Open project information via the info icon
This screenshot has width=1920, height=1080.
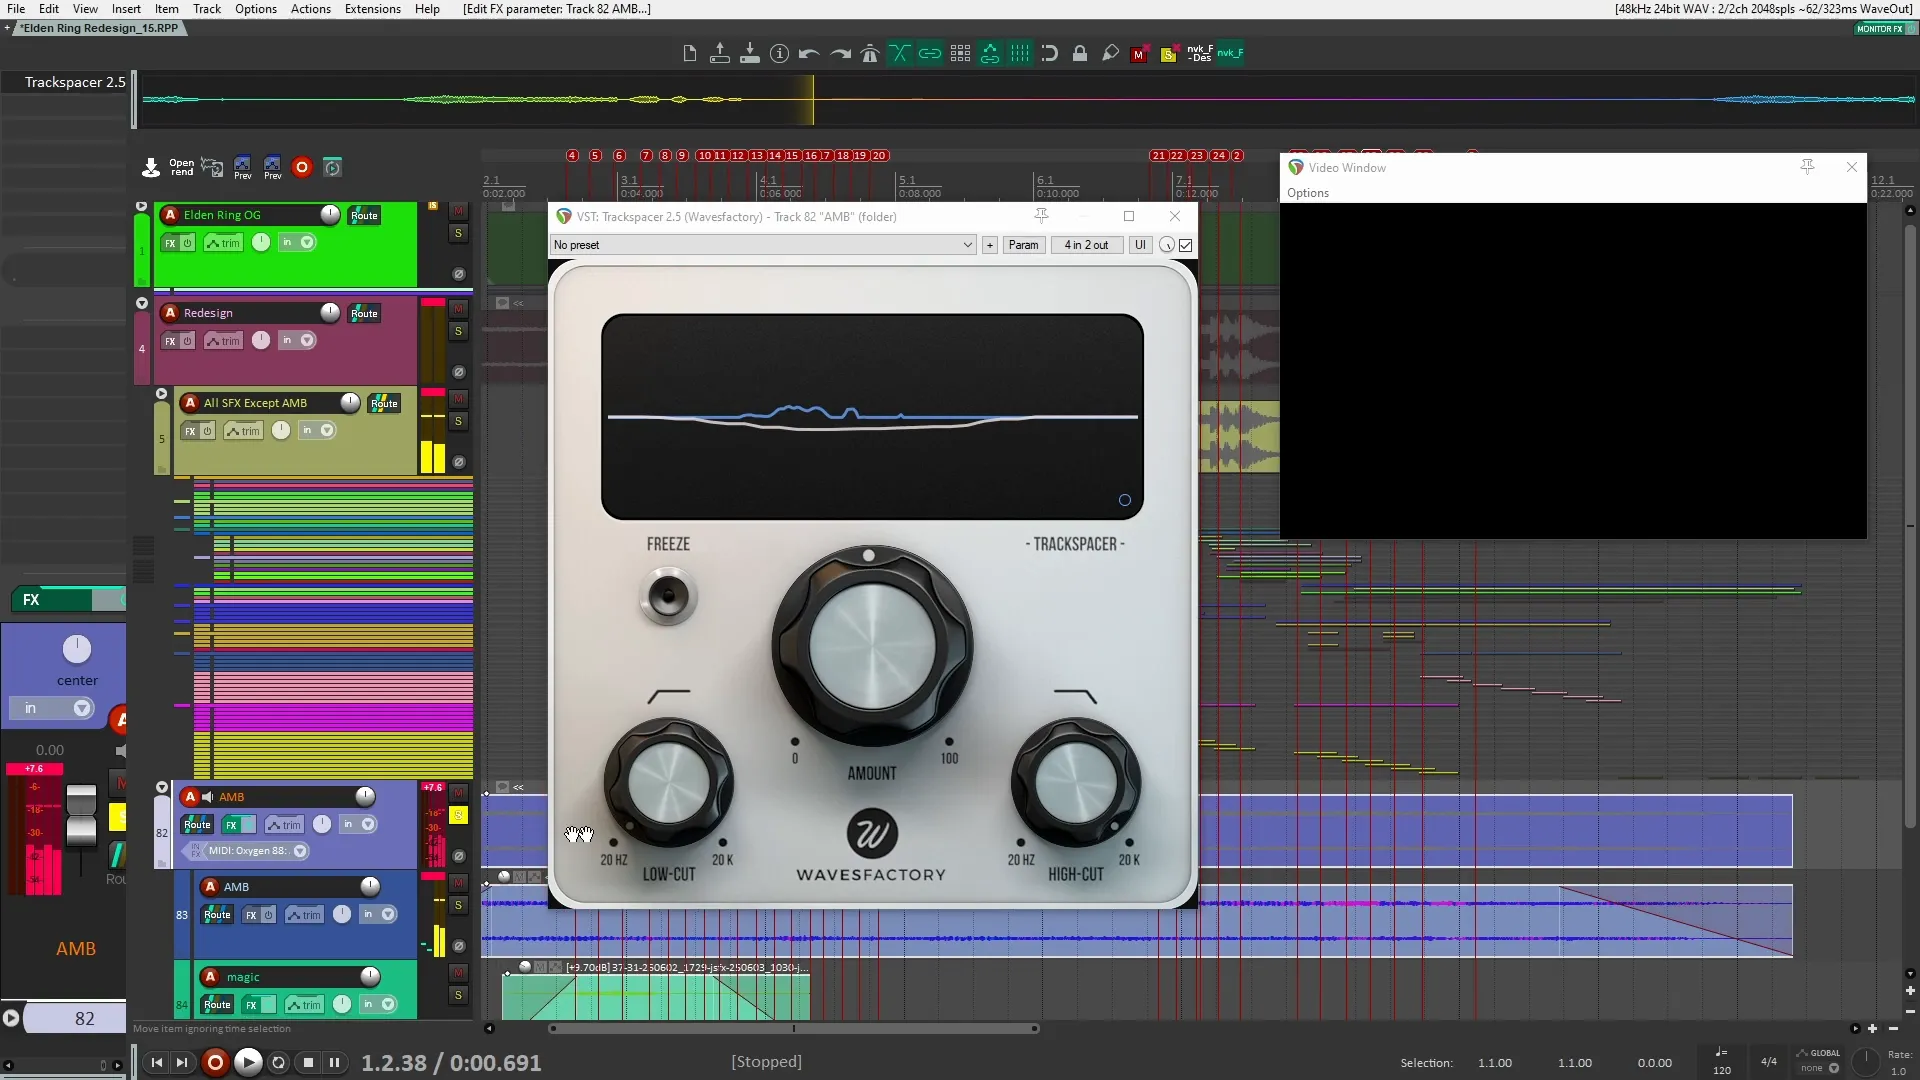779,54
